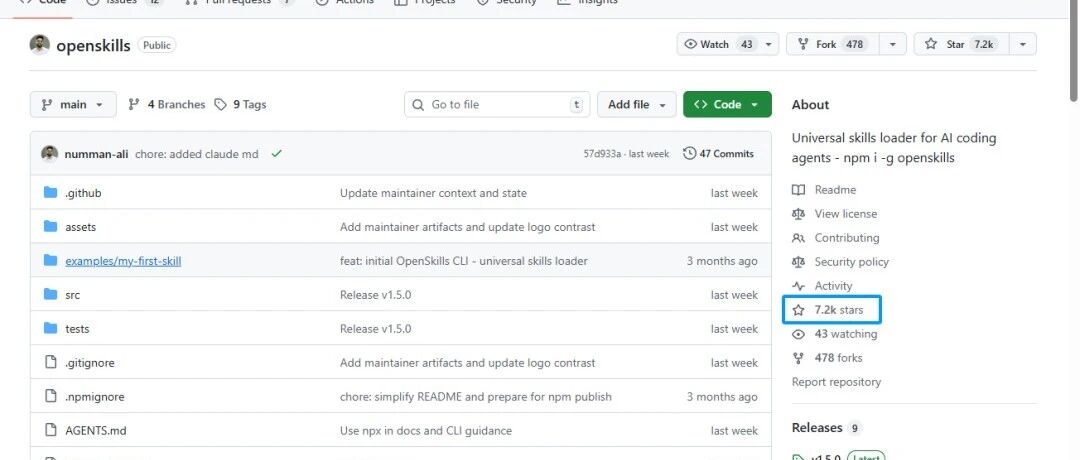The image size is (1080, 460).
Task: Open the examples/my-first-skill folder link
Action: [x=123, y=261]
